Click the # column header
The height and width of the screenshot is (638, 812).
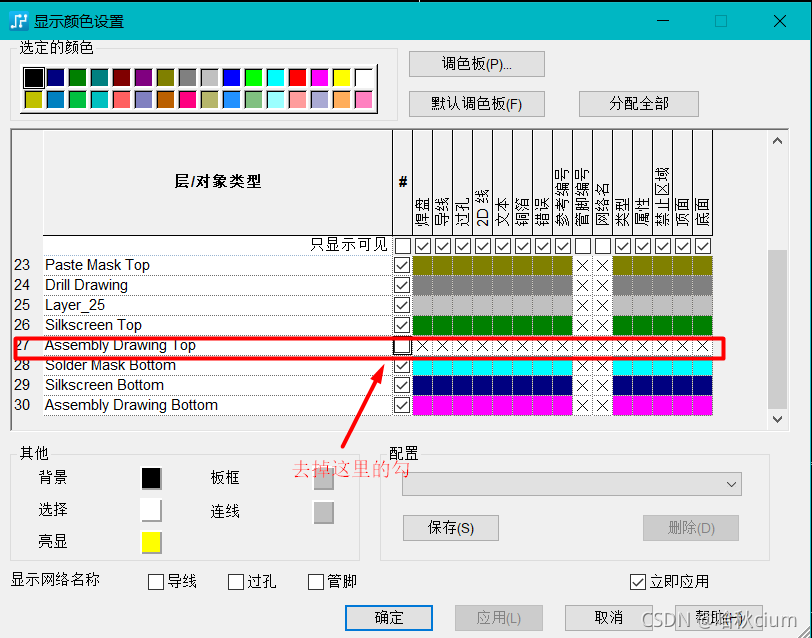click(403, 182)
